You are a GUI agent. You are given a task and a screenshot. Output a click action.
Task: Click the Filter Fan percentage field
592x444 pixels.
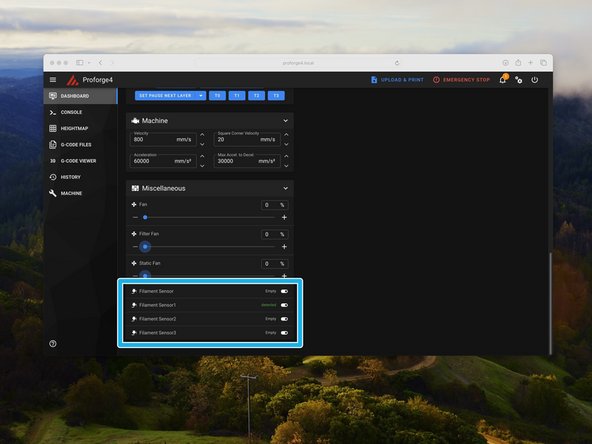(x=274, y=234)
